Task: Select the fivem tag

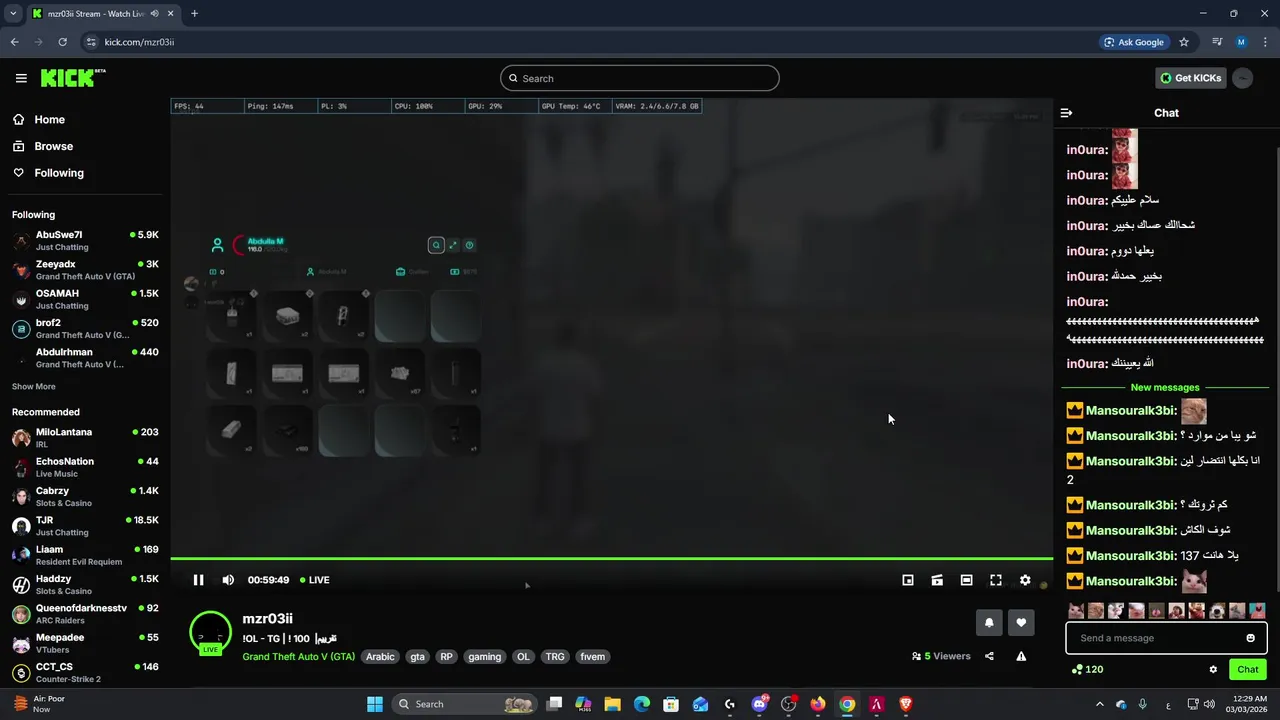Action: coord(592,657)
